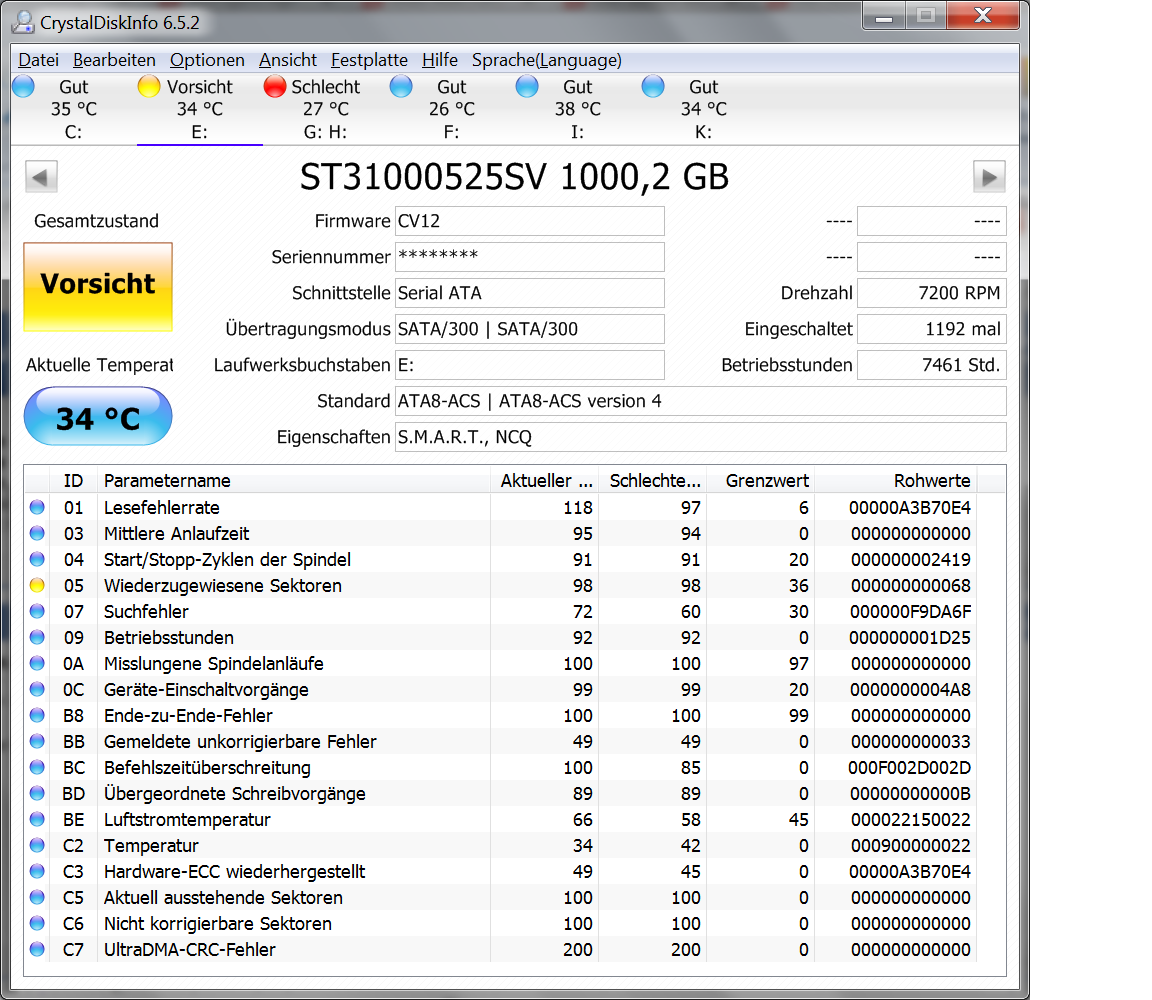Select the Suchfehler parameter name
Screen dimensions: 1152x1000
[x=146, y=611]
